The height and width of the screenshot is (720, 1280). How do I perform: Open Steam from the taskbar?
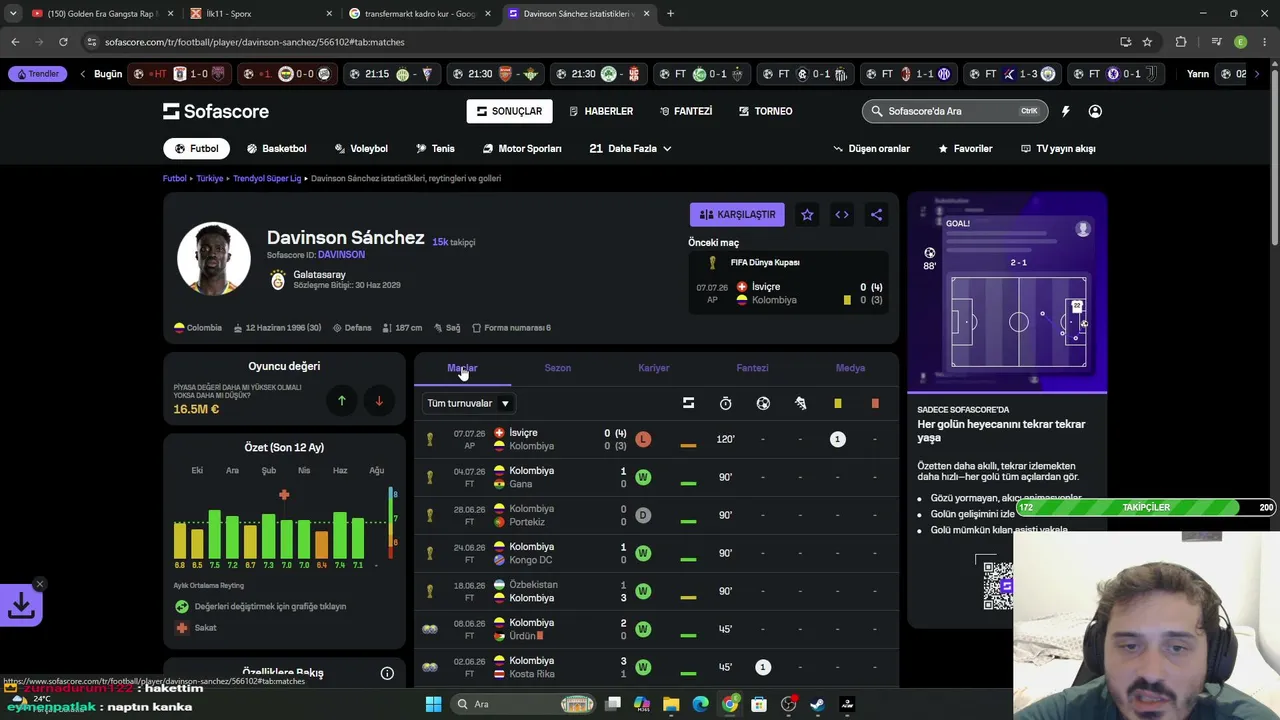pyautogui.click(x=817, y=704)
